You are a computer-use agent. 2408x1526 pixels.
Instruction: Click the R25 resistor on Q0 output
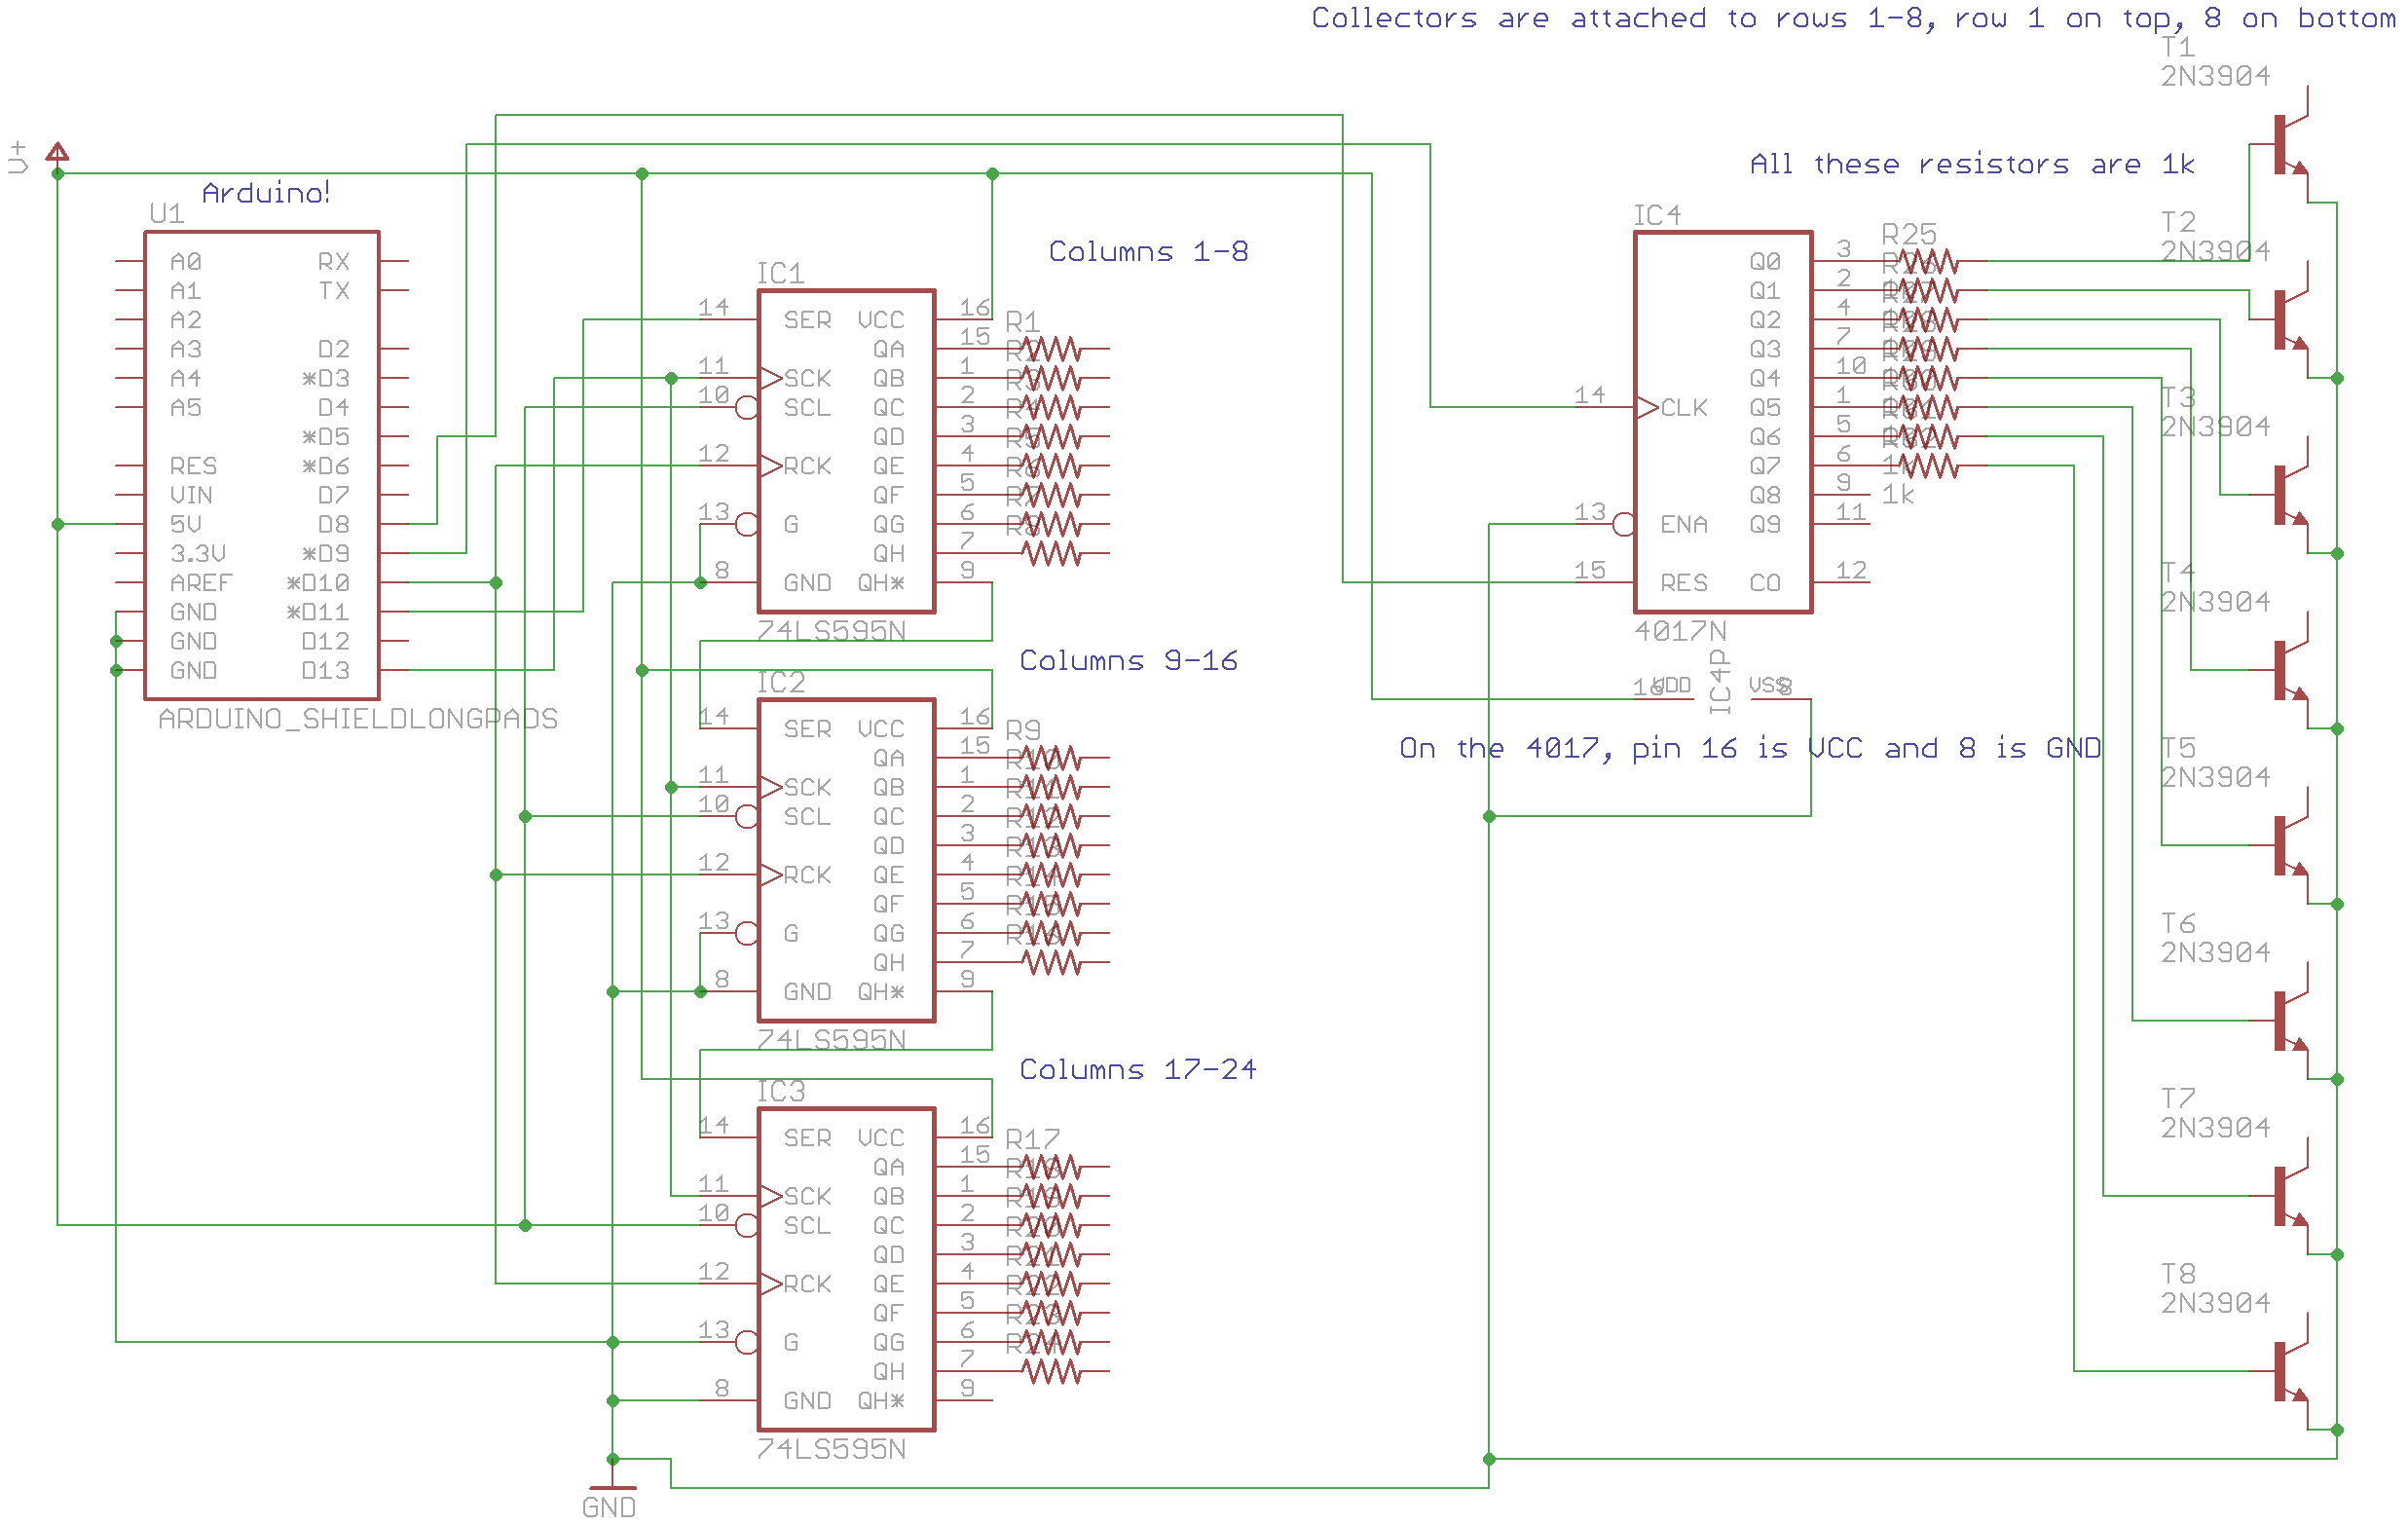click(x=1928, y=262)
